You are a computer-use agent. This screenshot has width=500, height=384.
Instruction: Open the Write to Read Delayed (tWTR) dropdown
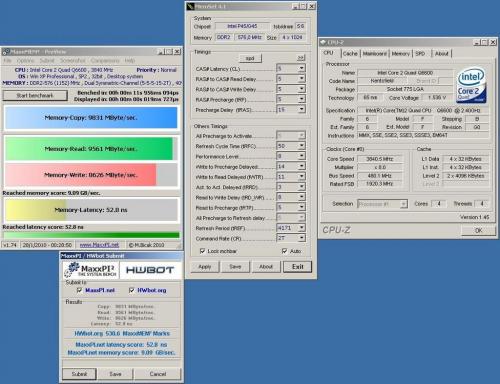301,176
